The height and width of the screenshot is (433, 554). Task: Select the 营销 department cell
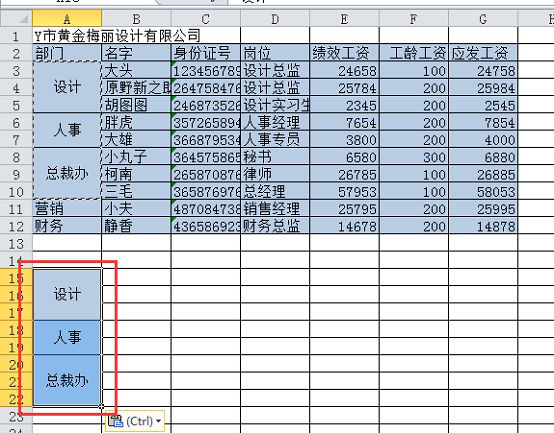point(67,209)
